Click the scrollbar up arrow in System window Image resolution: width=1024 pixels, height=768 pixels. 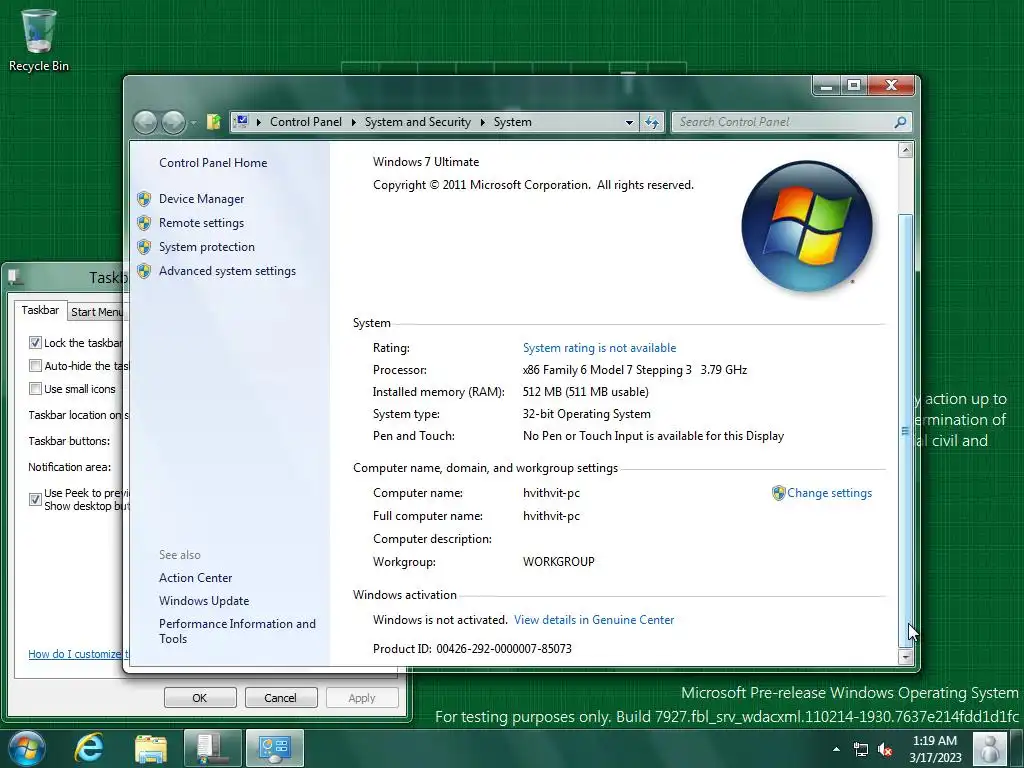[x=905, y=150]
